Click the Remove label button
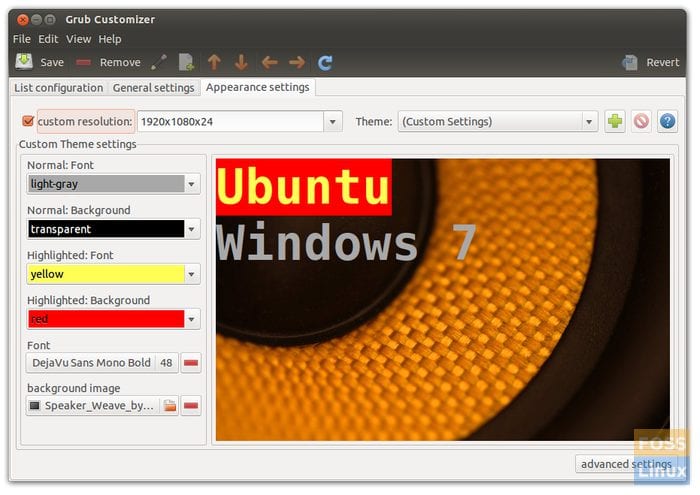Image resolution: width=700 pixels, height=495 pixels. click(x=120, y=62)
